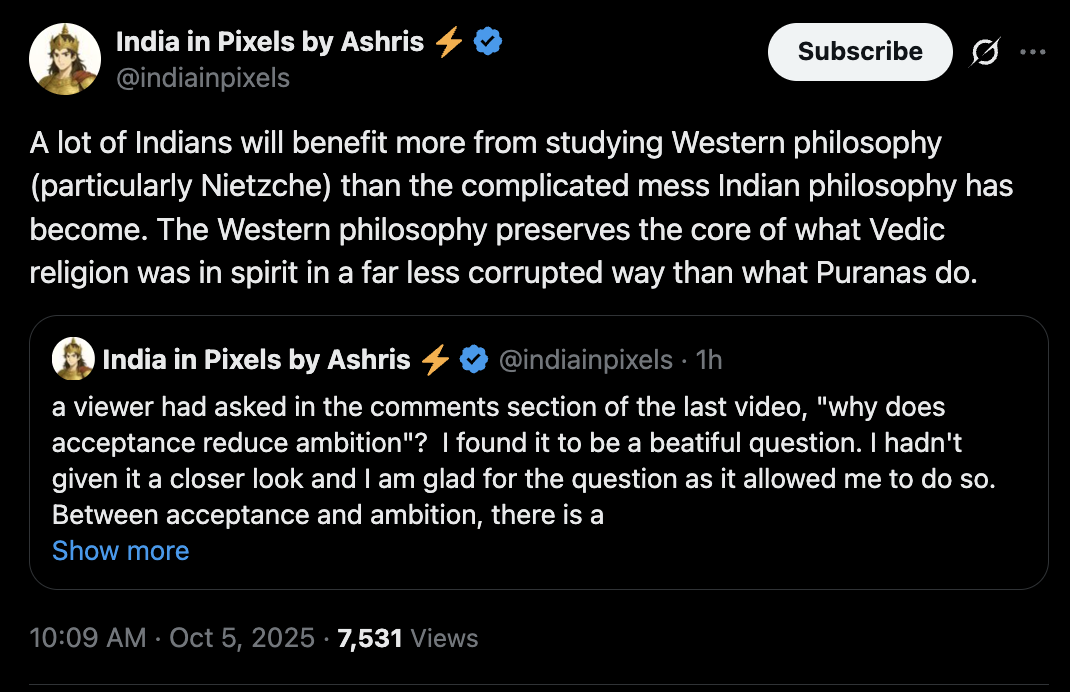This screenshot has width=1070, height=692.
Task: Open the large profile avatar of the tweet author
Action: [65, 59]
